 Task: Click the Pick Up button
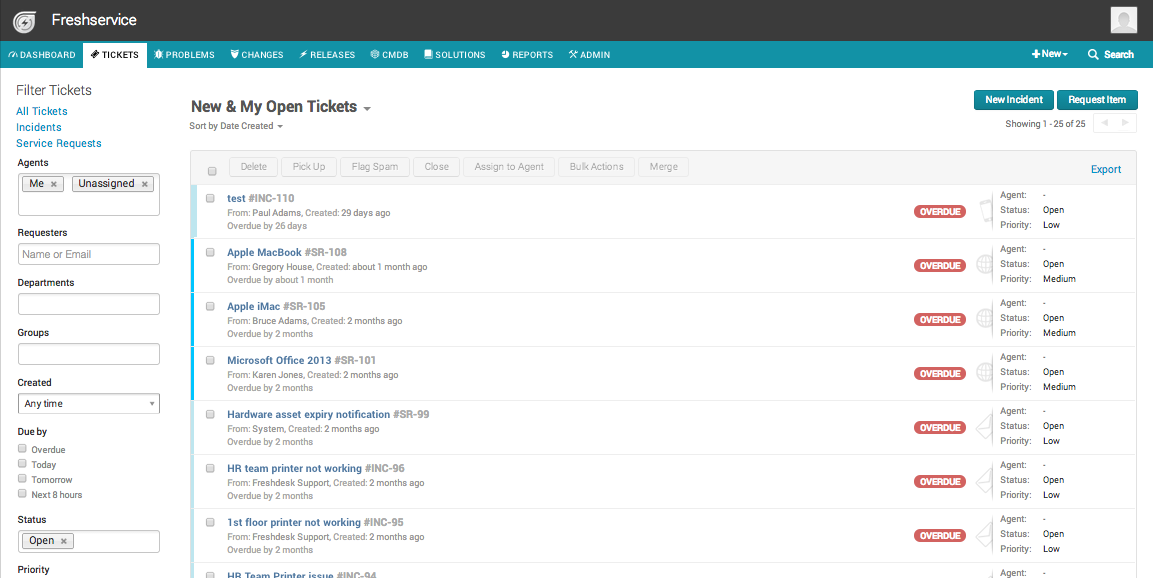point(309,167)
